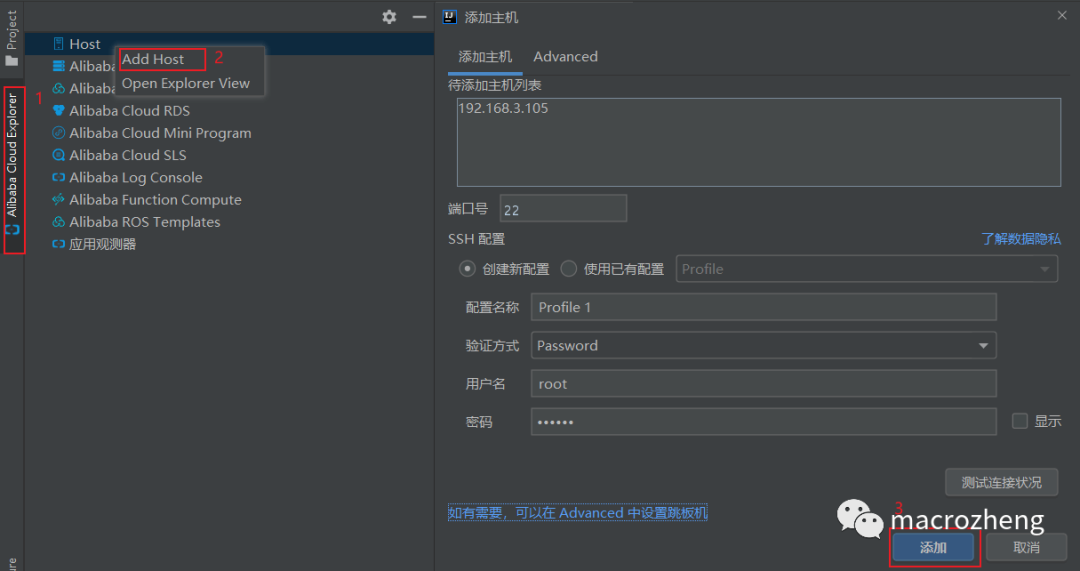
Task: Click the 测试连接状况 button
Action: (1001, 482)
